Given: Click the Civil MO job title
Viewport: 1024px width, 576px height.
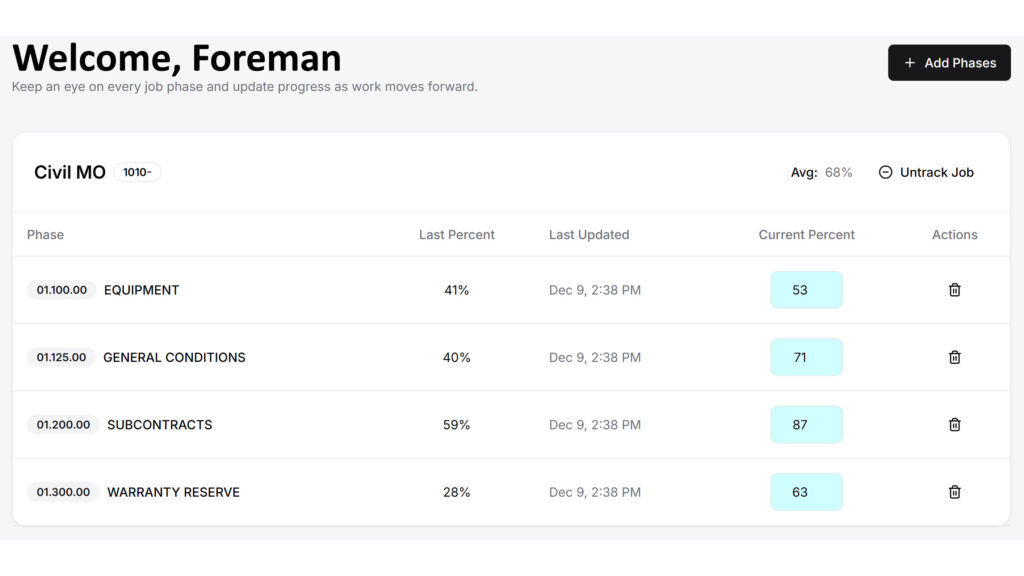Looking at the screenshot, I should (x=69, y=171).
